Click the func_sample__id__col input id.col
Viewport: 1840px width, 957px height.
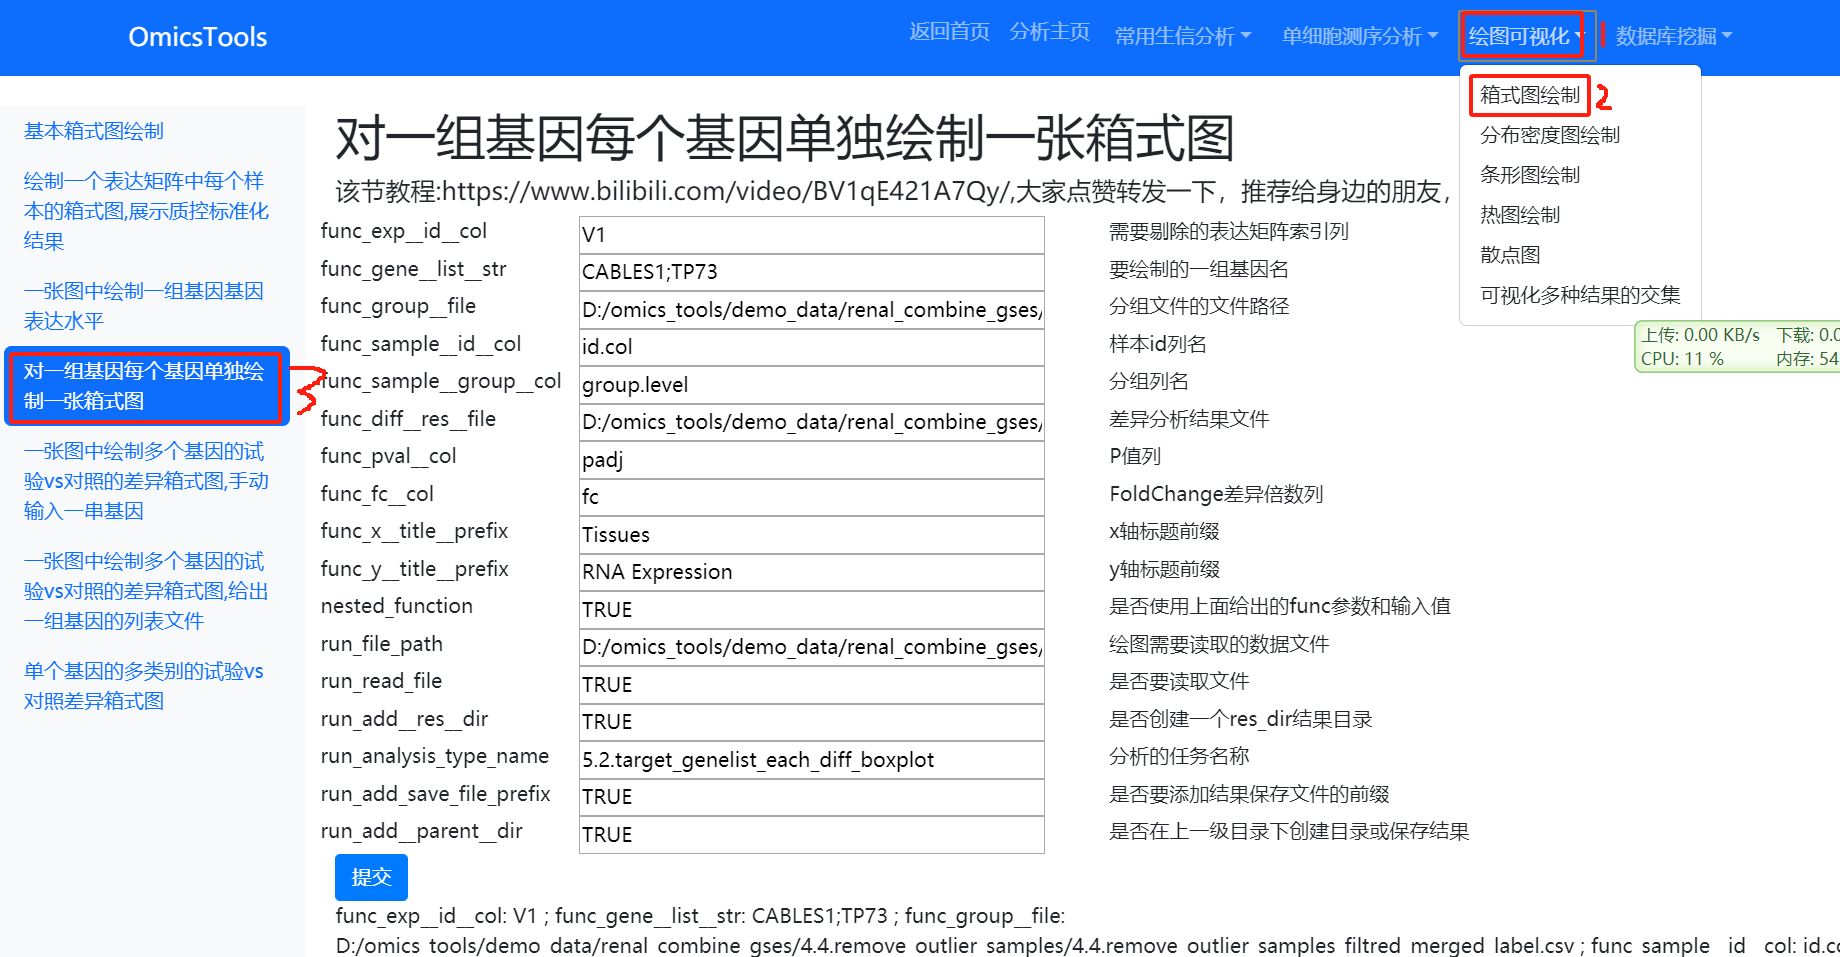(x=811, y=347)
